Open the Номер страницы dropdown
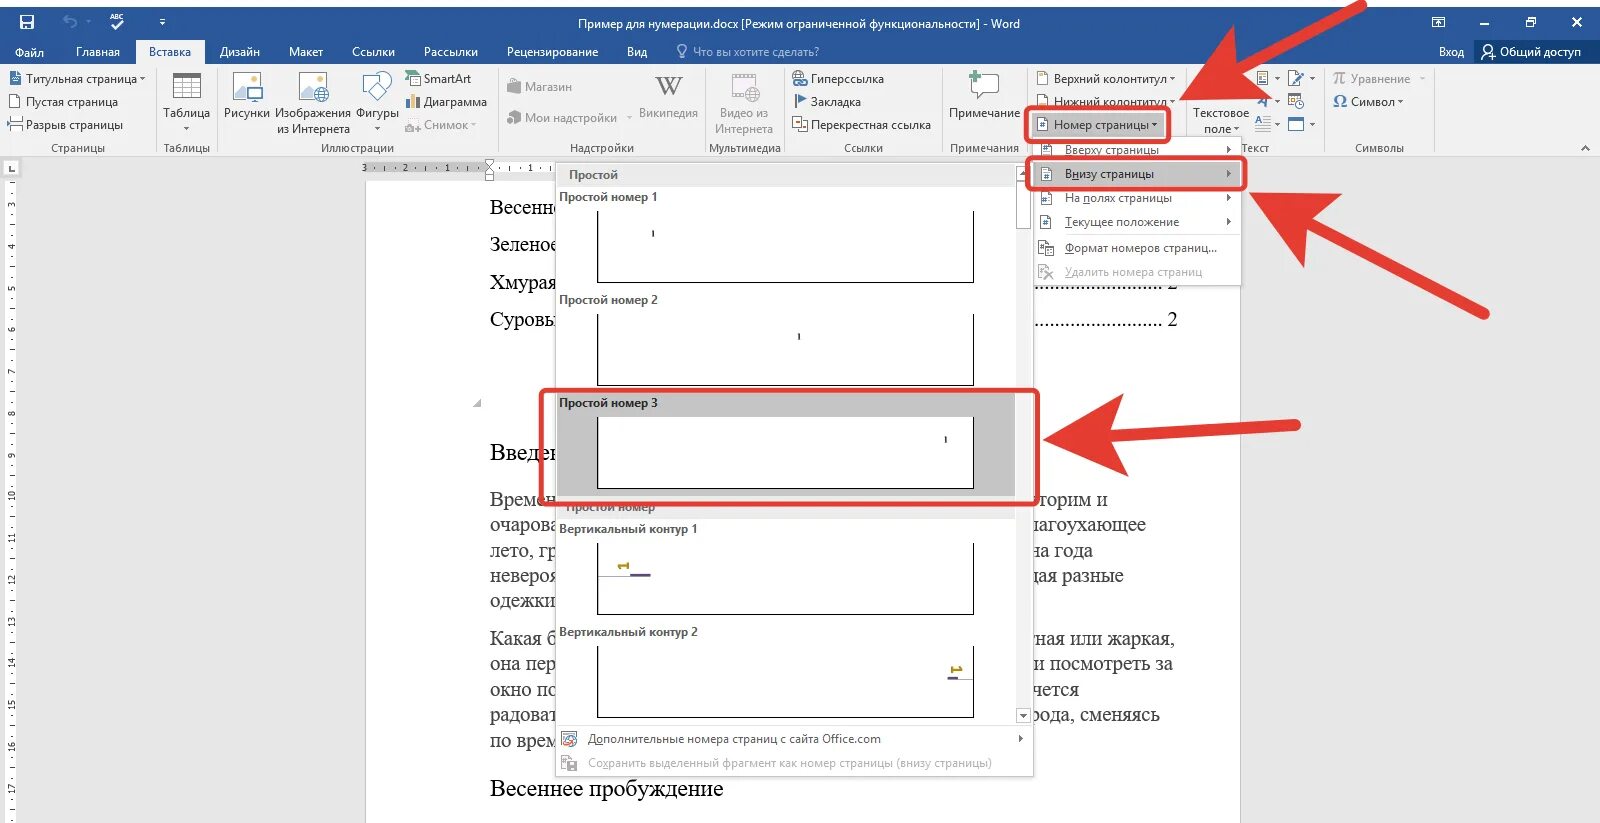This screenshot has height=823, width=1600. 1097,124
